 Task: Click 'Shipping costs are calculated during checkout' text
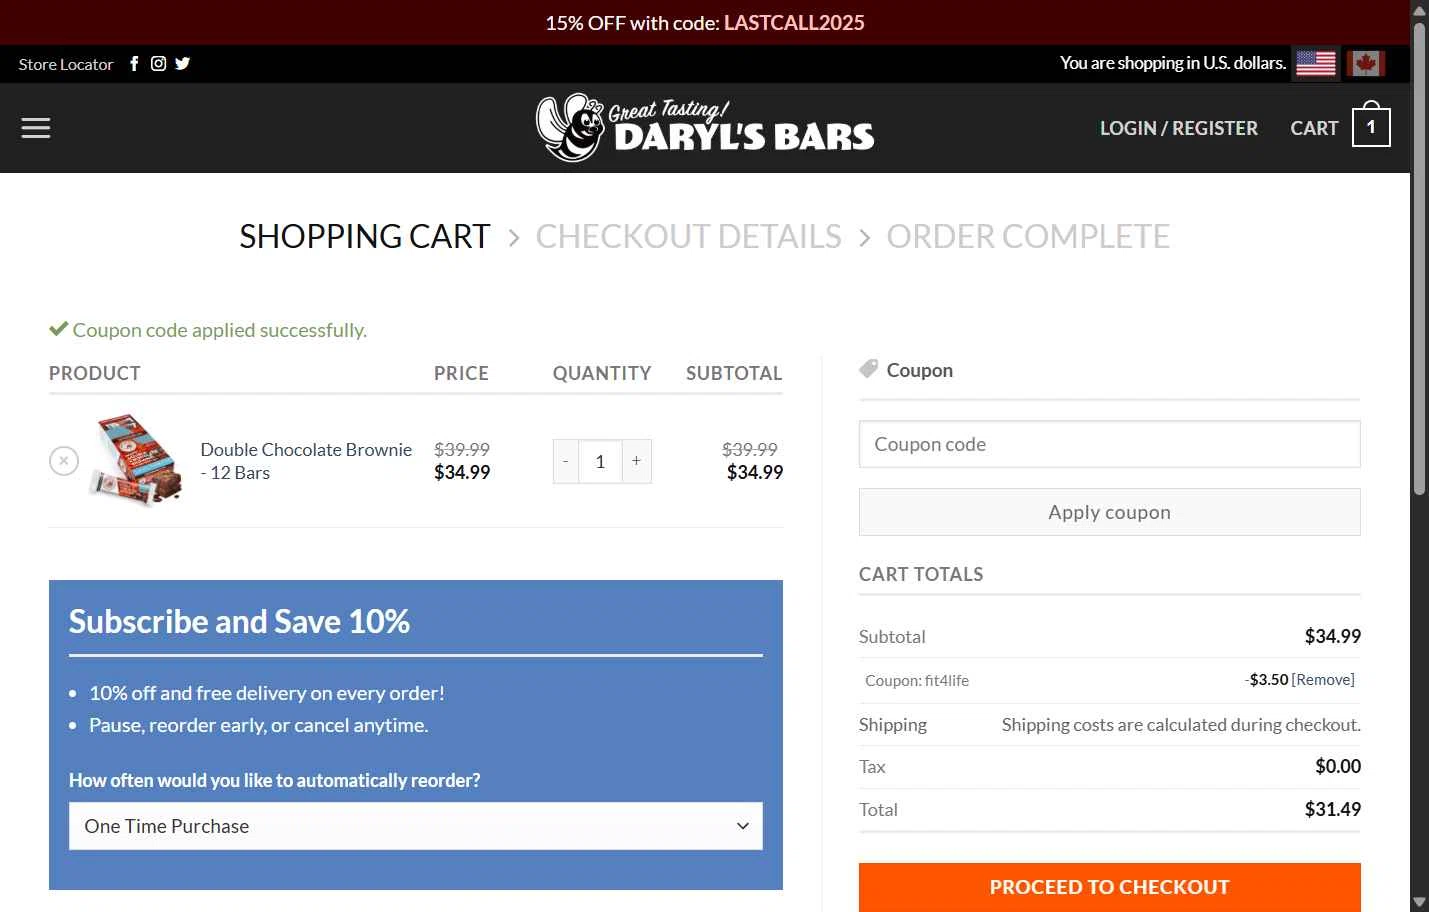[1181, 725]
